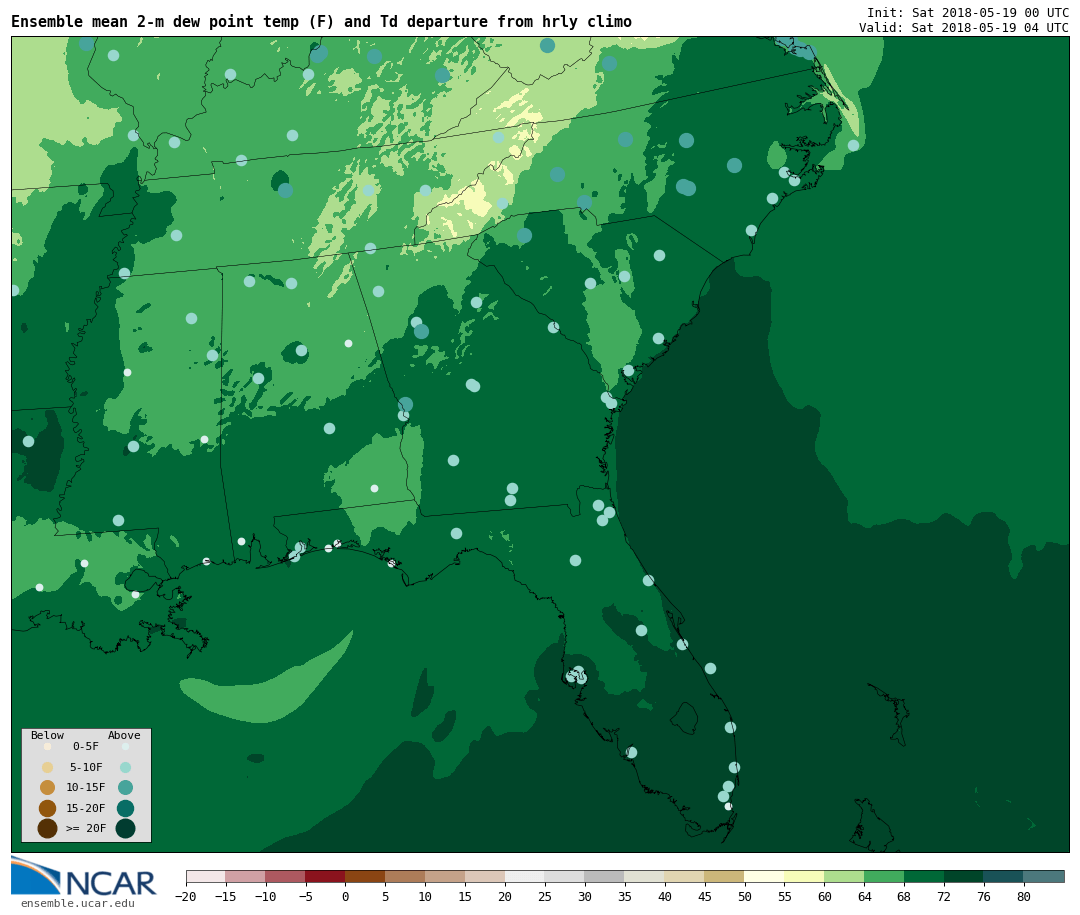1080x915 pixels.
Task: Select the light green swatch between 60 and 64
Action: pyautogui.click(x=844, y=876)
